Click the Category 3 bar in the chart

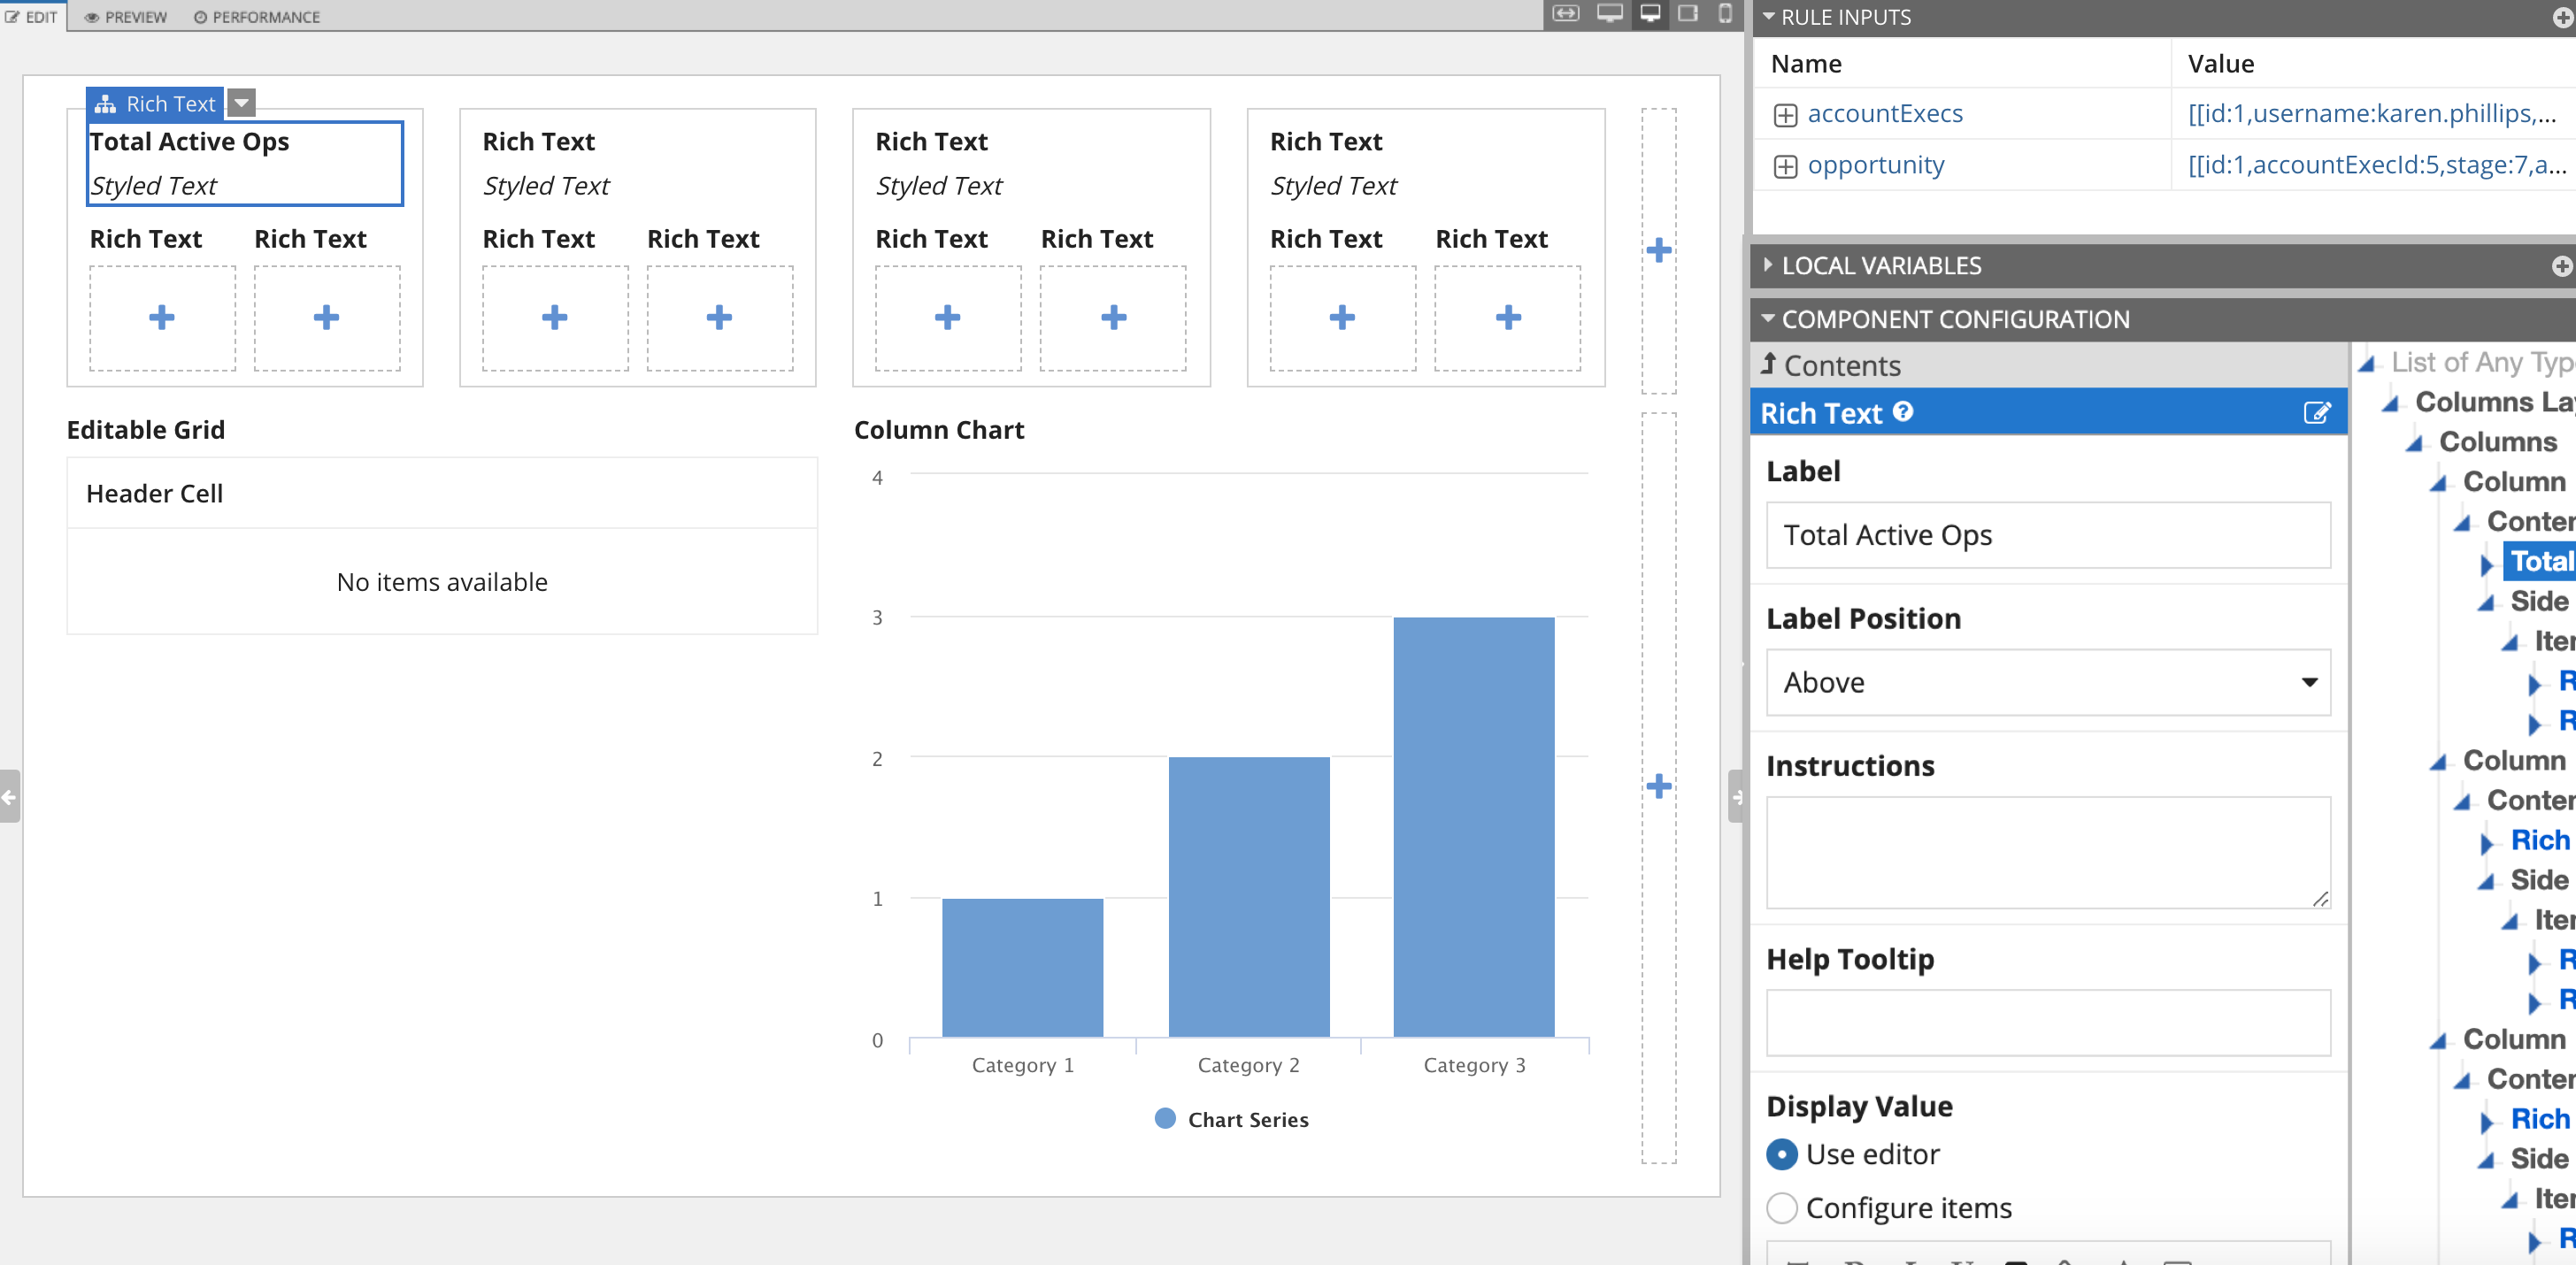pos(1474,826)
